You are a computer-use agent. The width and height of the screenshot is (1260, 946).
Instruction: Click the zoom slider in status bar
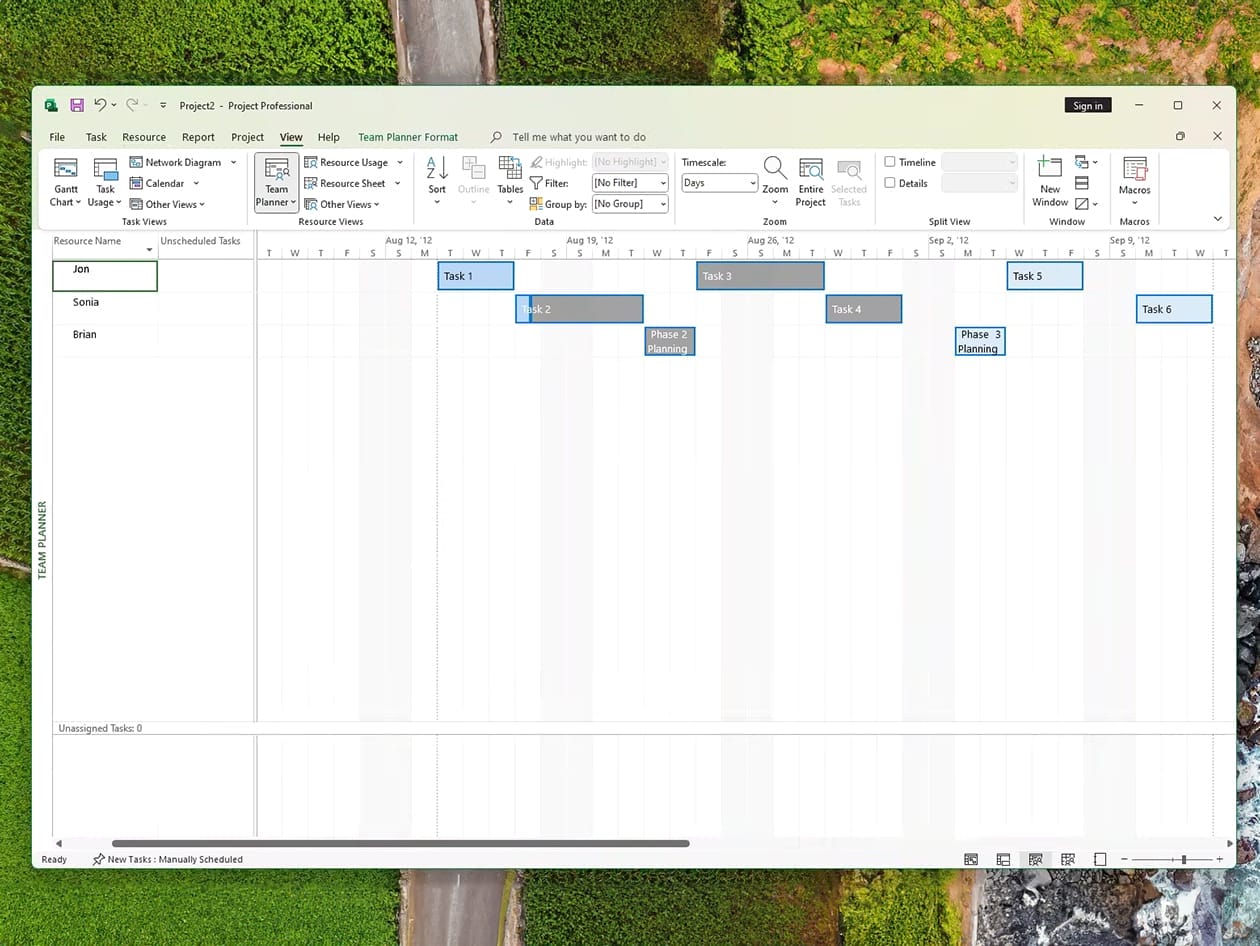coord(1184,860)
